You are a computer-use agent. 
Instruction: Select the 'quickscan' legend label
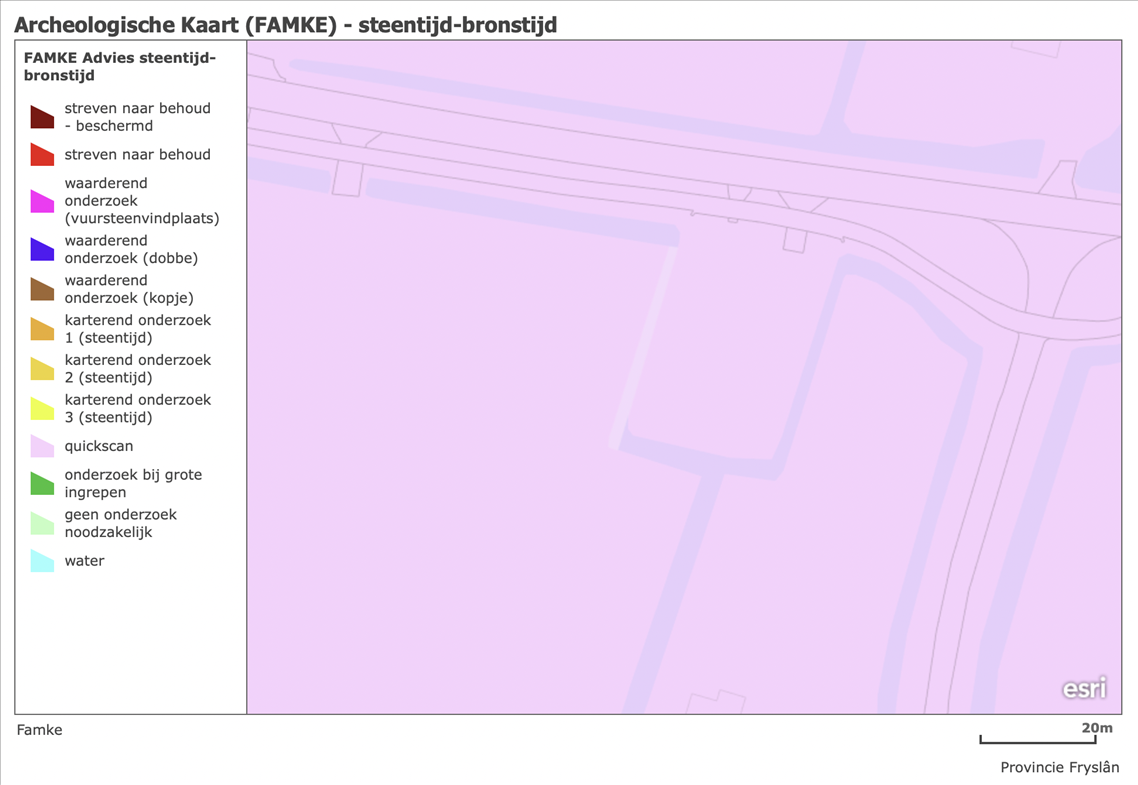(99, 446)
